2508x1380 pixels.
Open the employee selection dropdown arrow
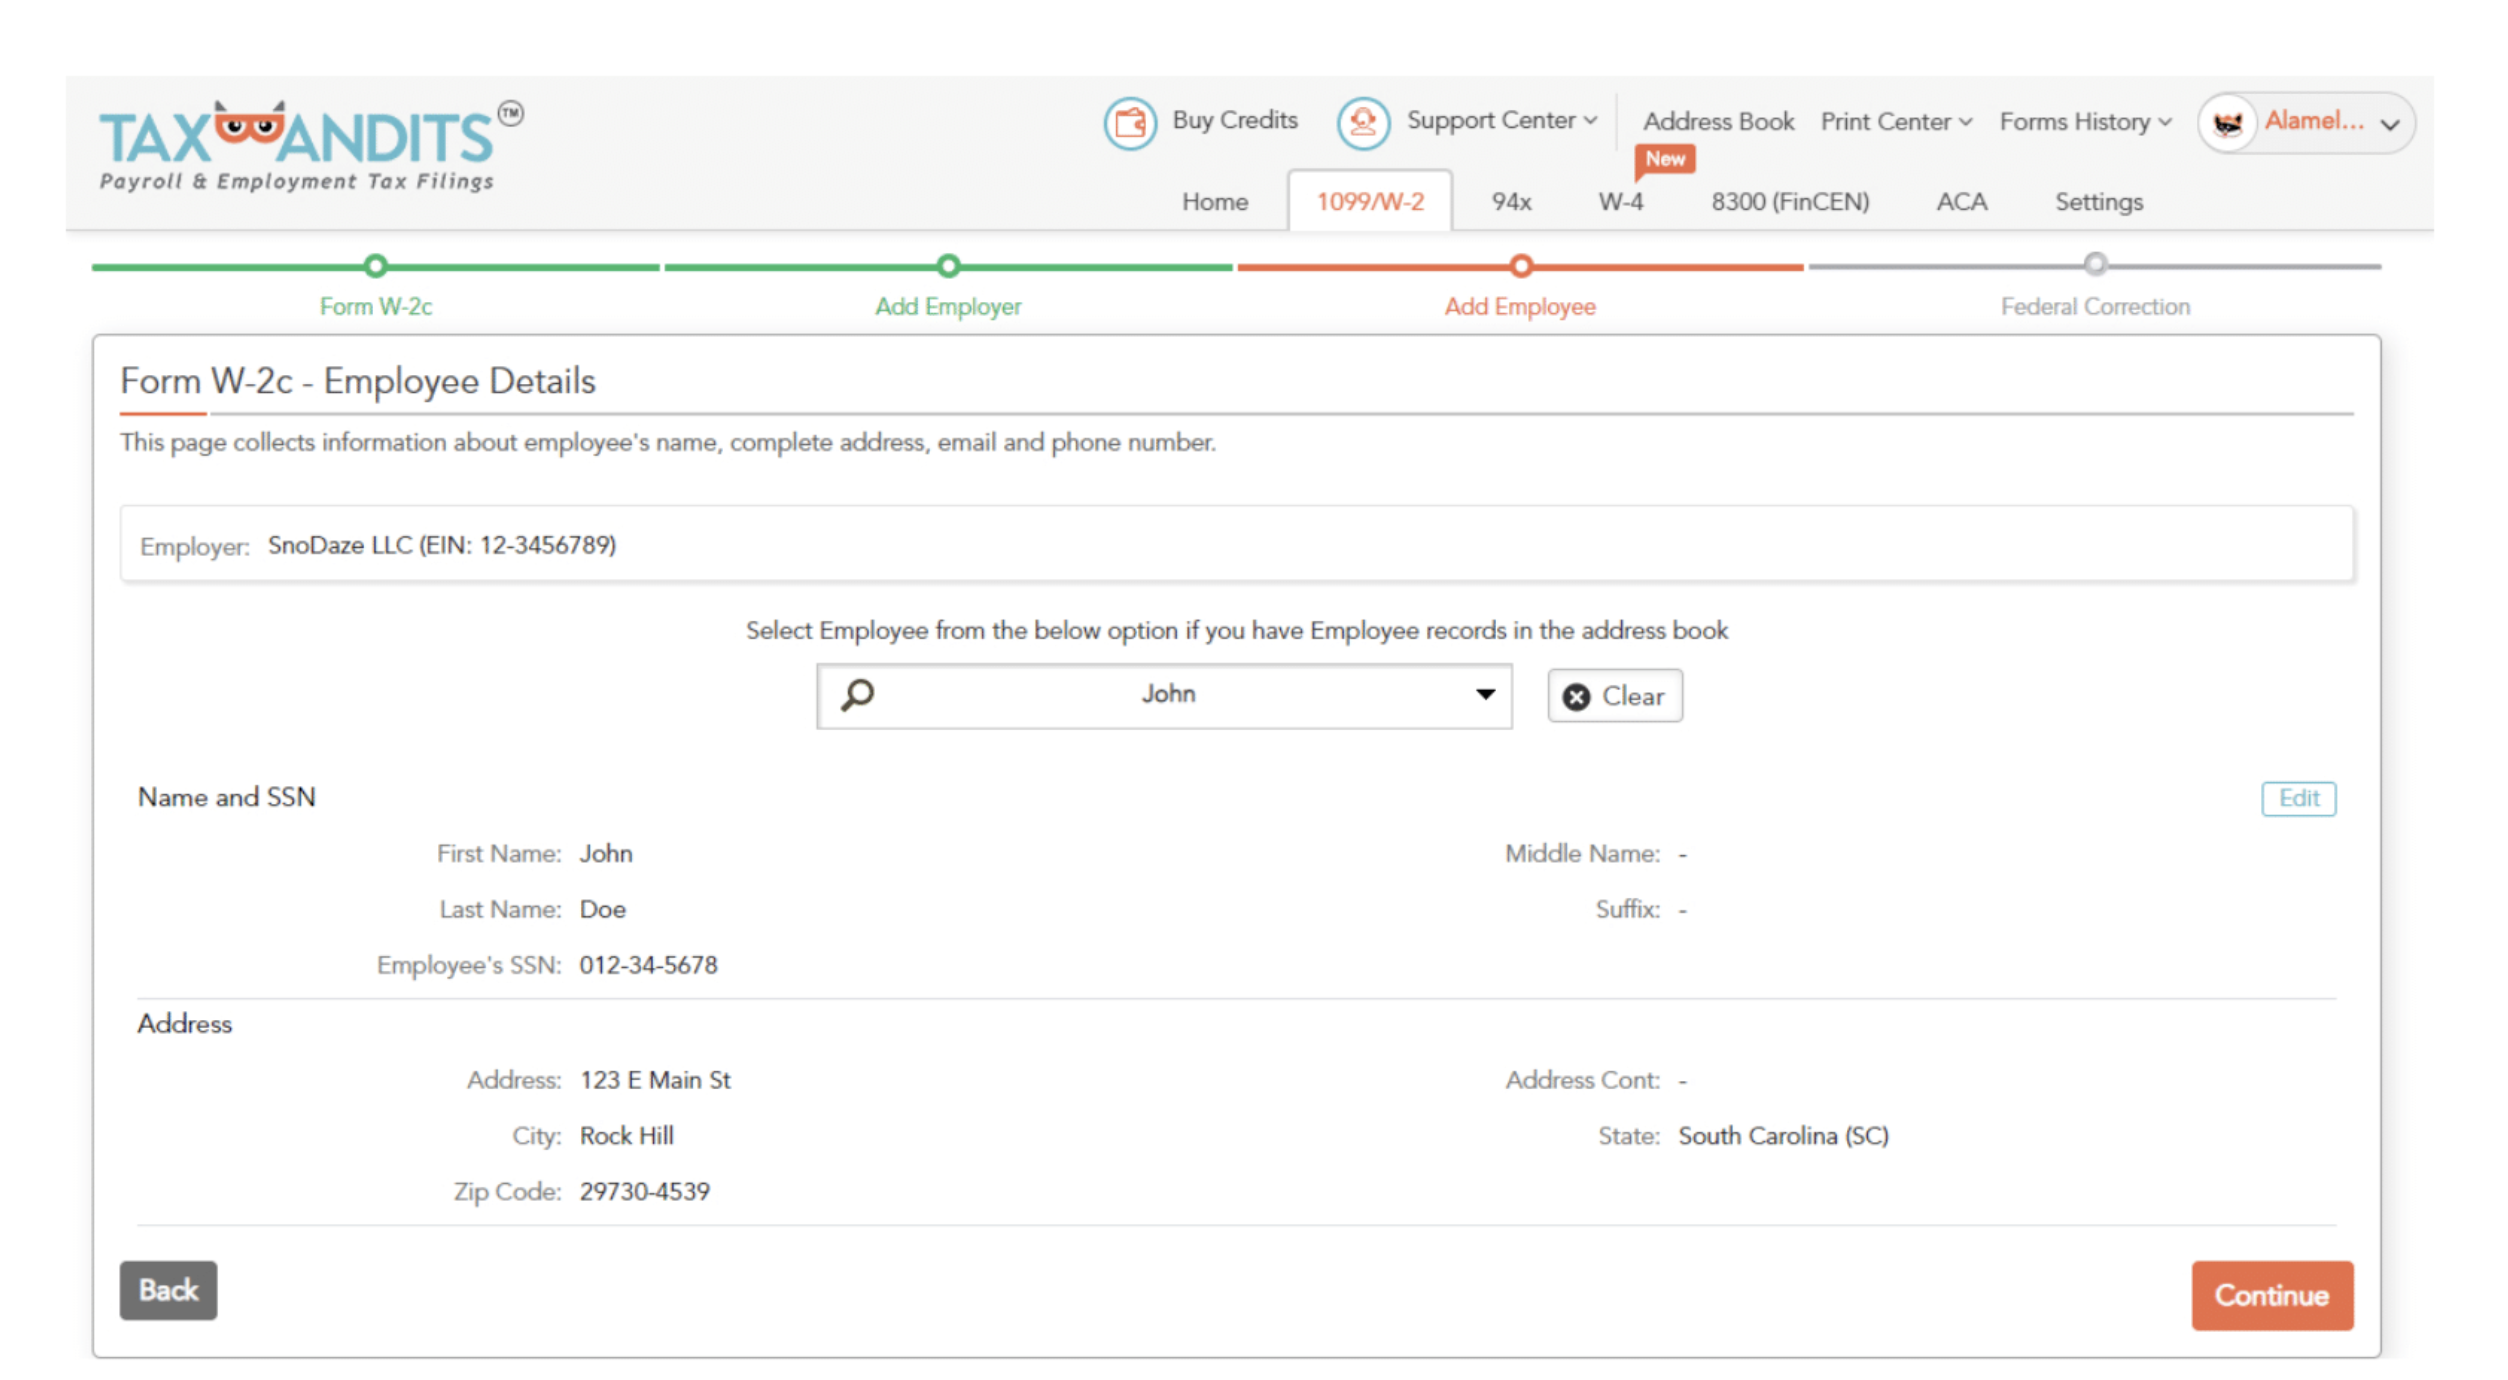click(x=1485, y=694)
